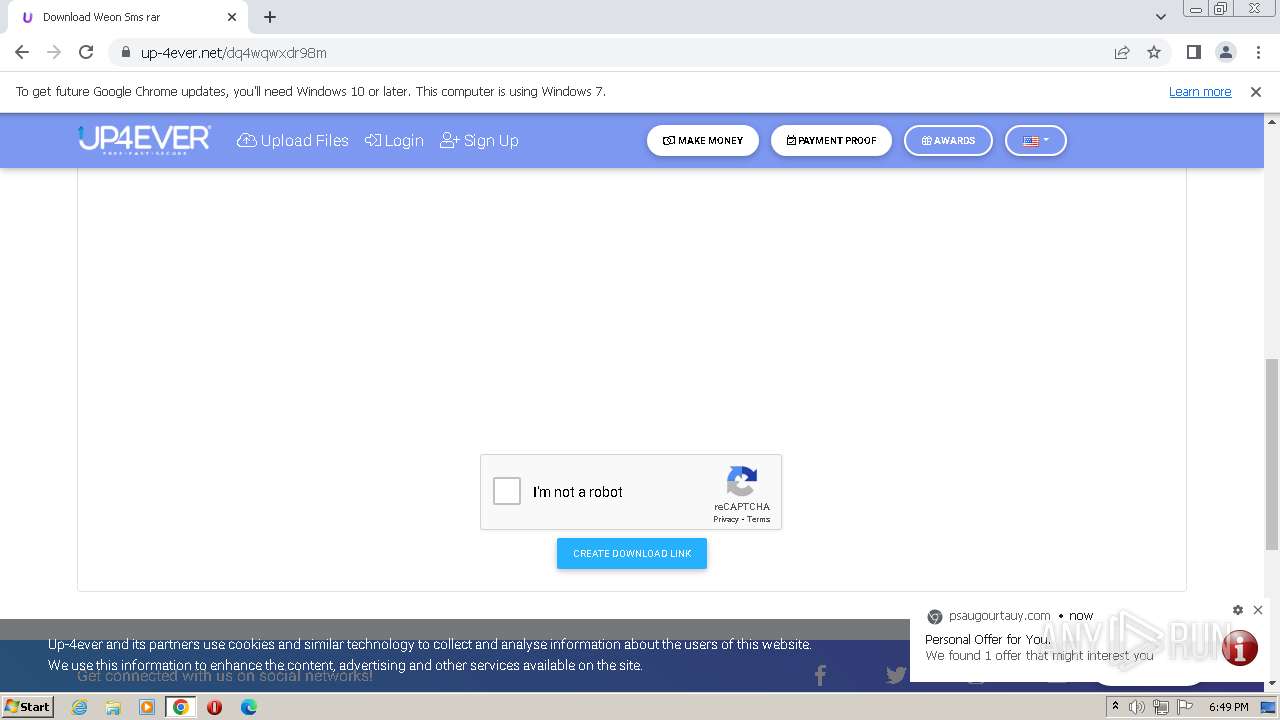
Task: Open the Sign Up page
Action: (x=479, y=141)
